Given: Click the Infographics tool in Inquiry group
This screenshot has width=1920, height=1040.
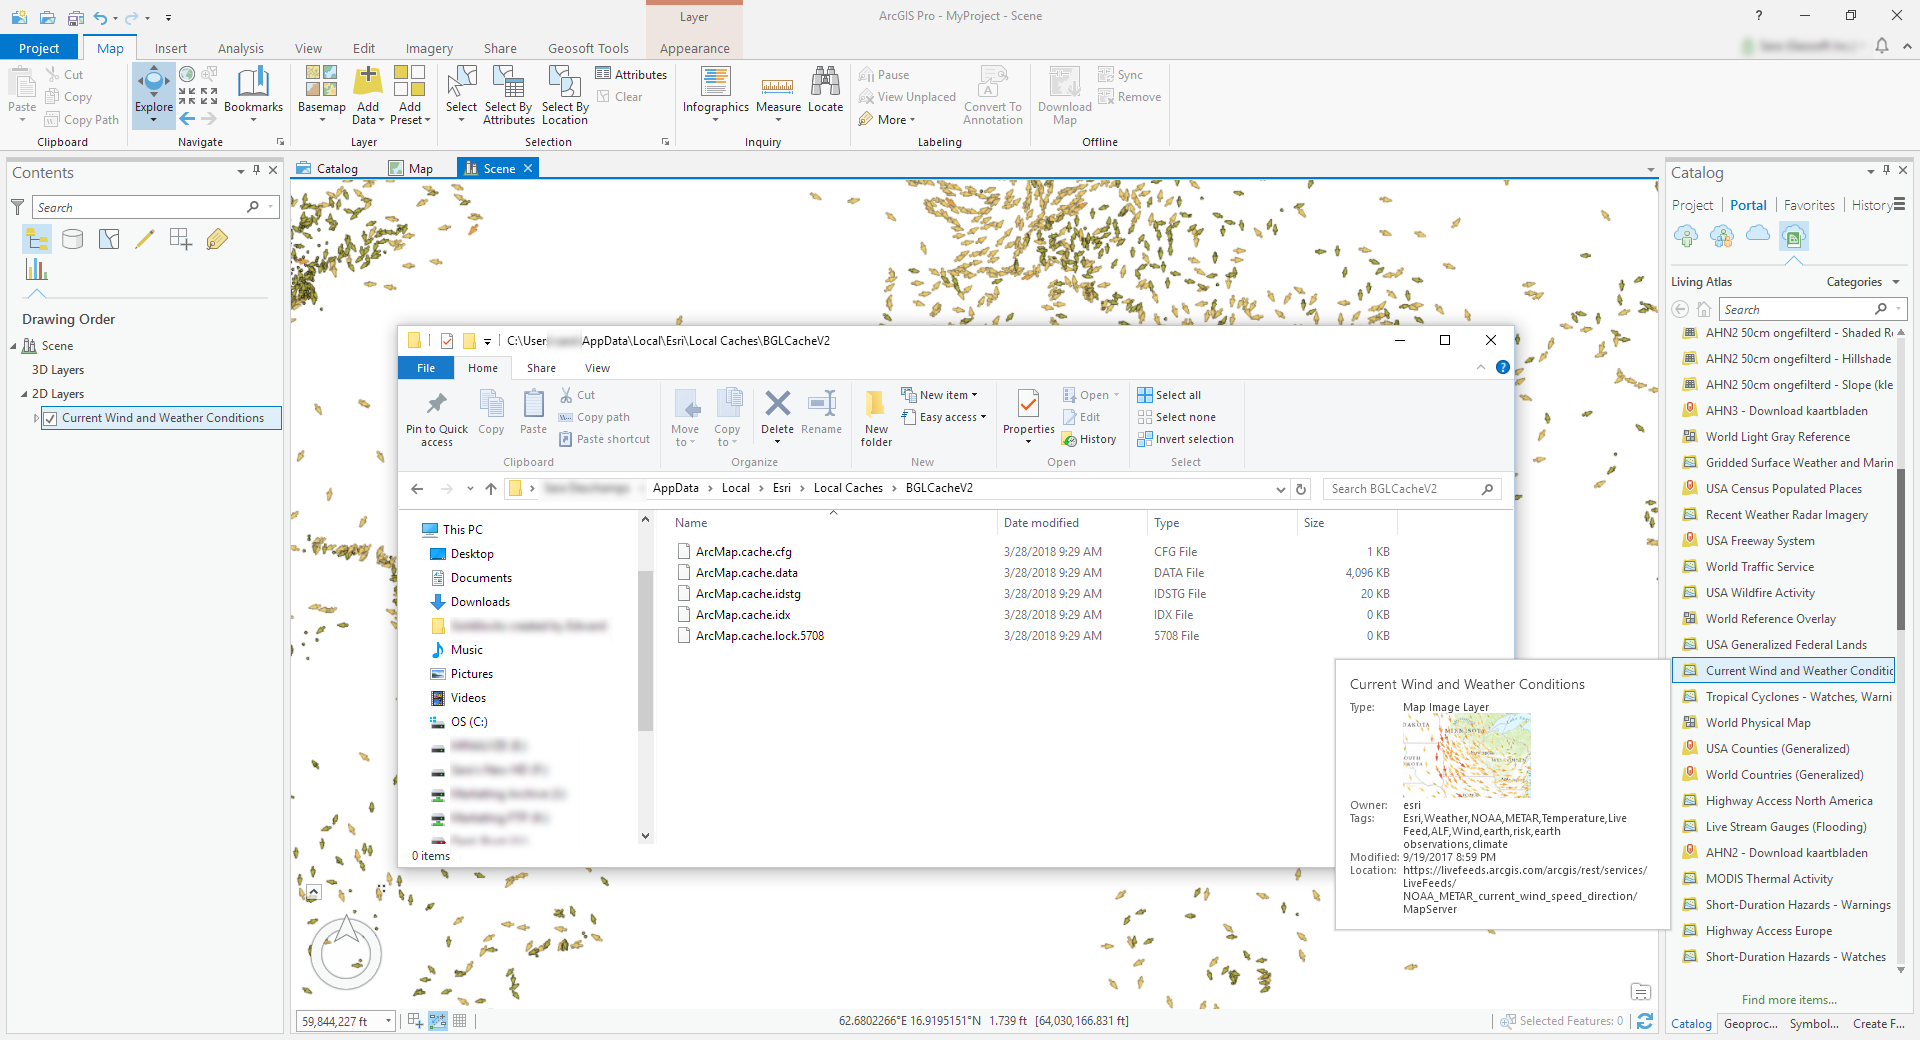Looking at the screenshot, I should tap(716, 93).
